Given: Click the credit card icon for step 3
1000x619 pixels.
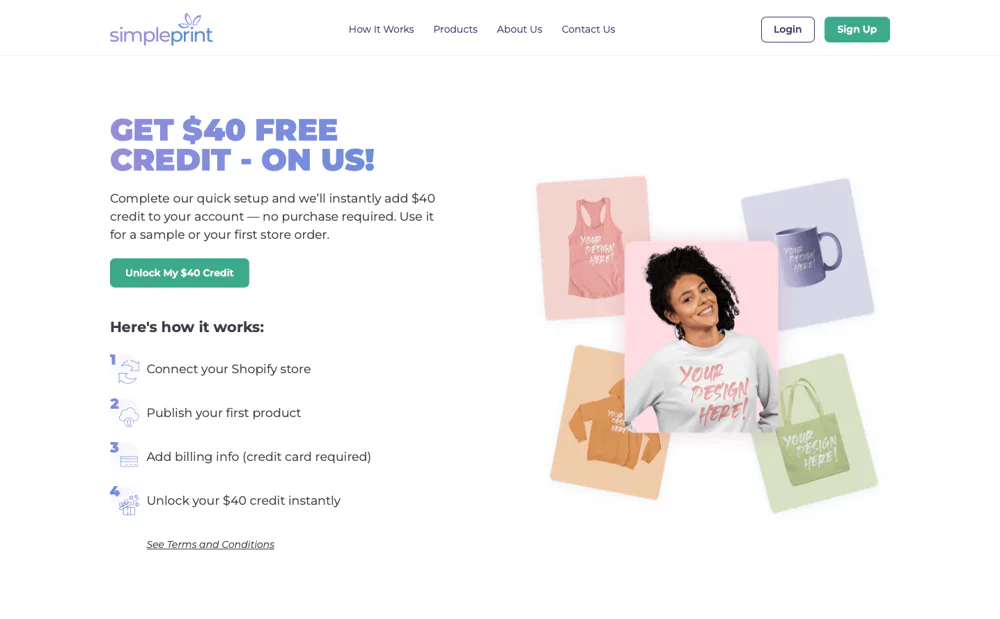Looking at the screenshot, I should coord(129,460).
